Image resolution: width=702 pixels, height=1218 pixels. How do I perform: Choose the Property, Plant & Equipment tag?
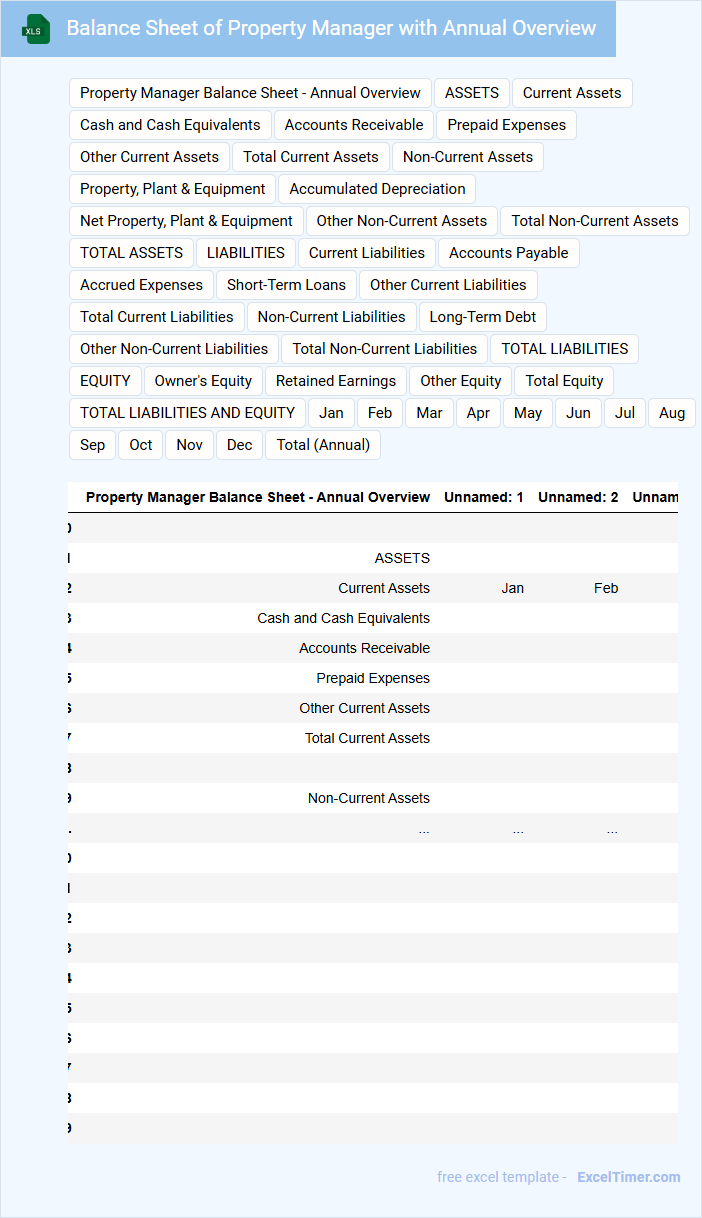click(x=173, y=189)
